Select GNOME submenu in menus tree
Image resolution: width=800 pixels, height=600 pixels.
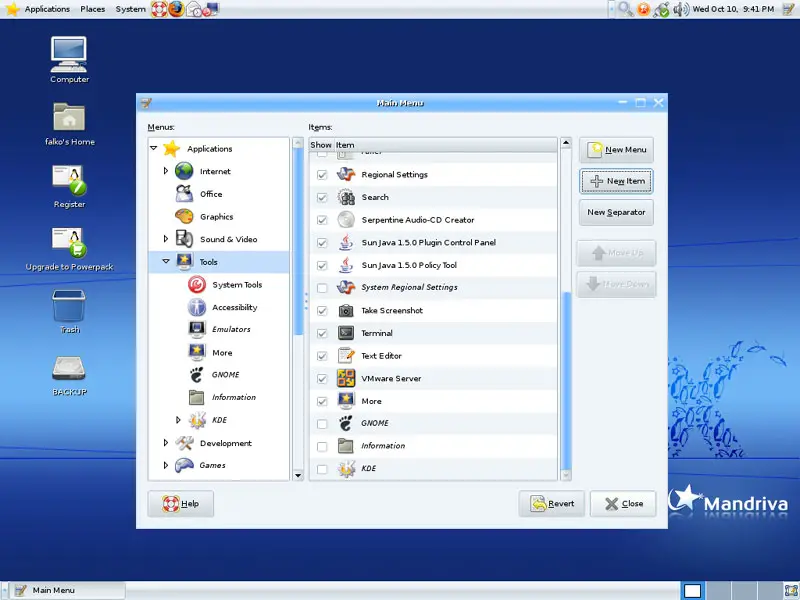(225, 375)
